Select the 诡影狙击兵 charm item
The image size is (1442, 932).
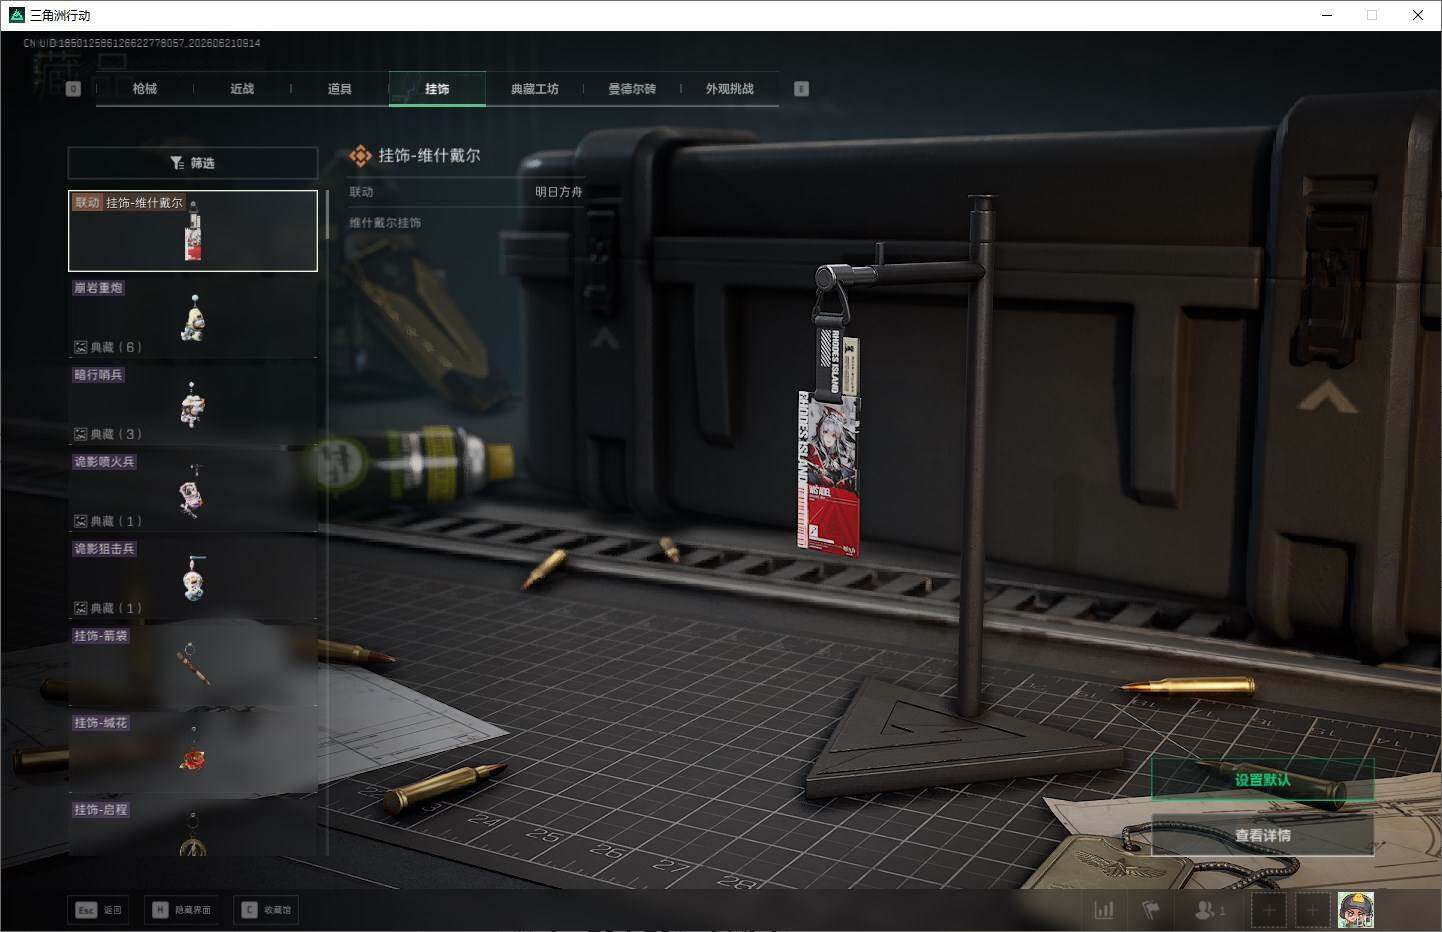193,578
